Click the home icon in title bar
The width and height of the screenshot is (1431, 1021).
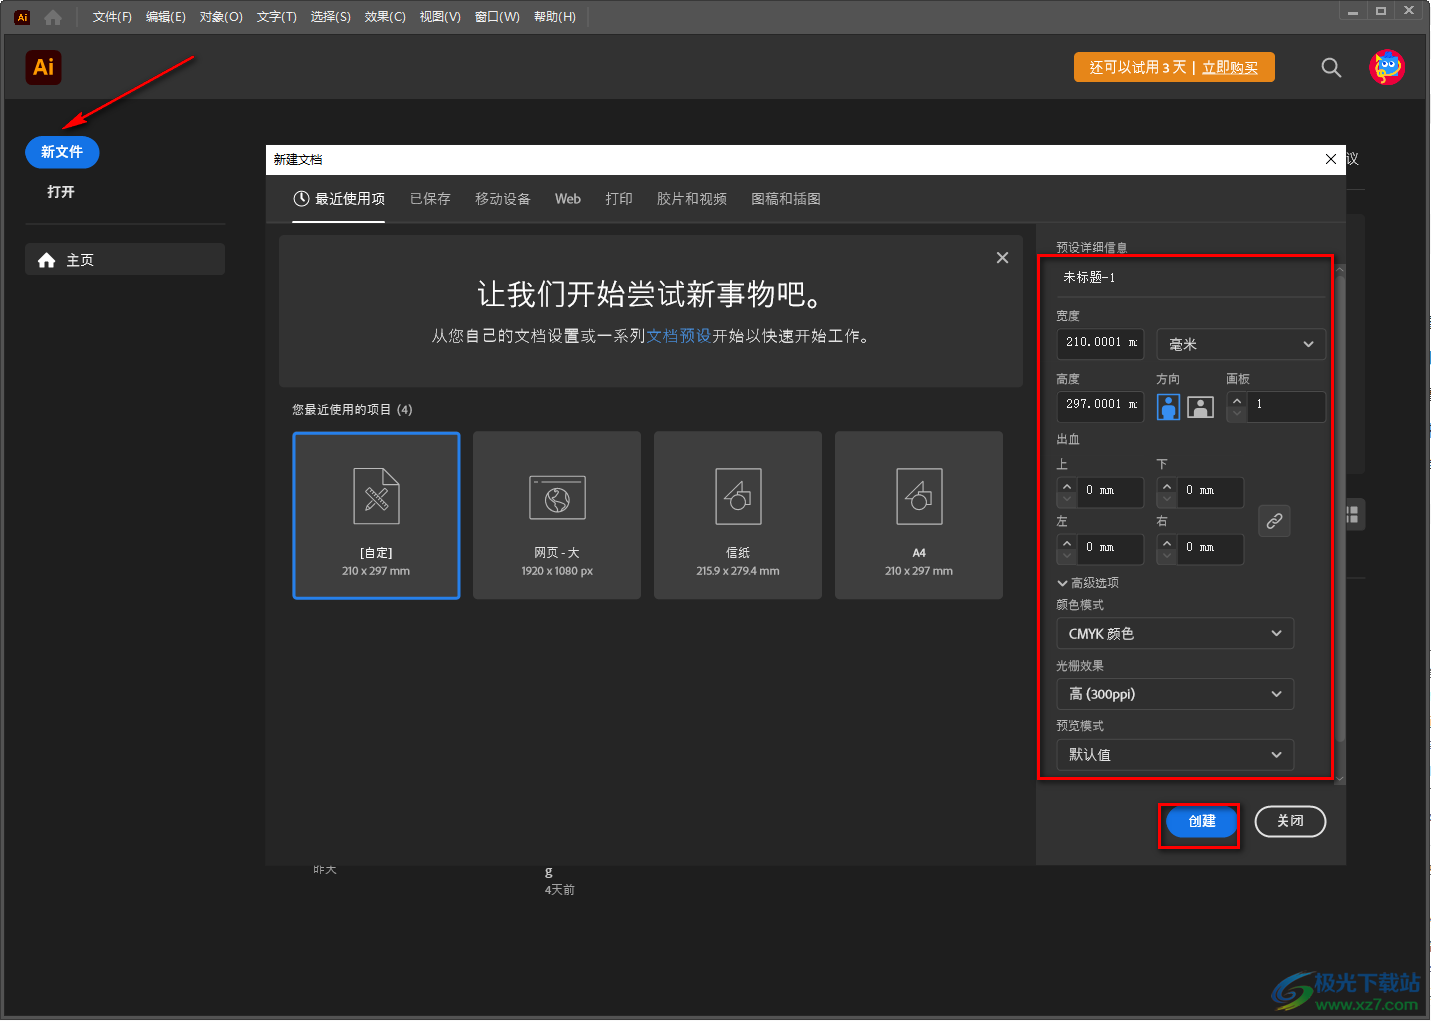click(x=53, y=17)
